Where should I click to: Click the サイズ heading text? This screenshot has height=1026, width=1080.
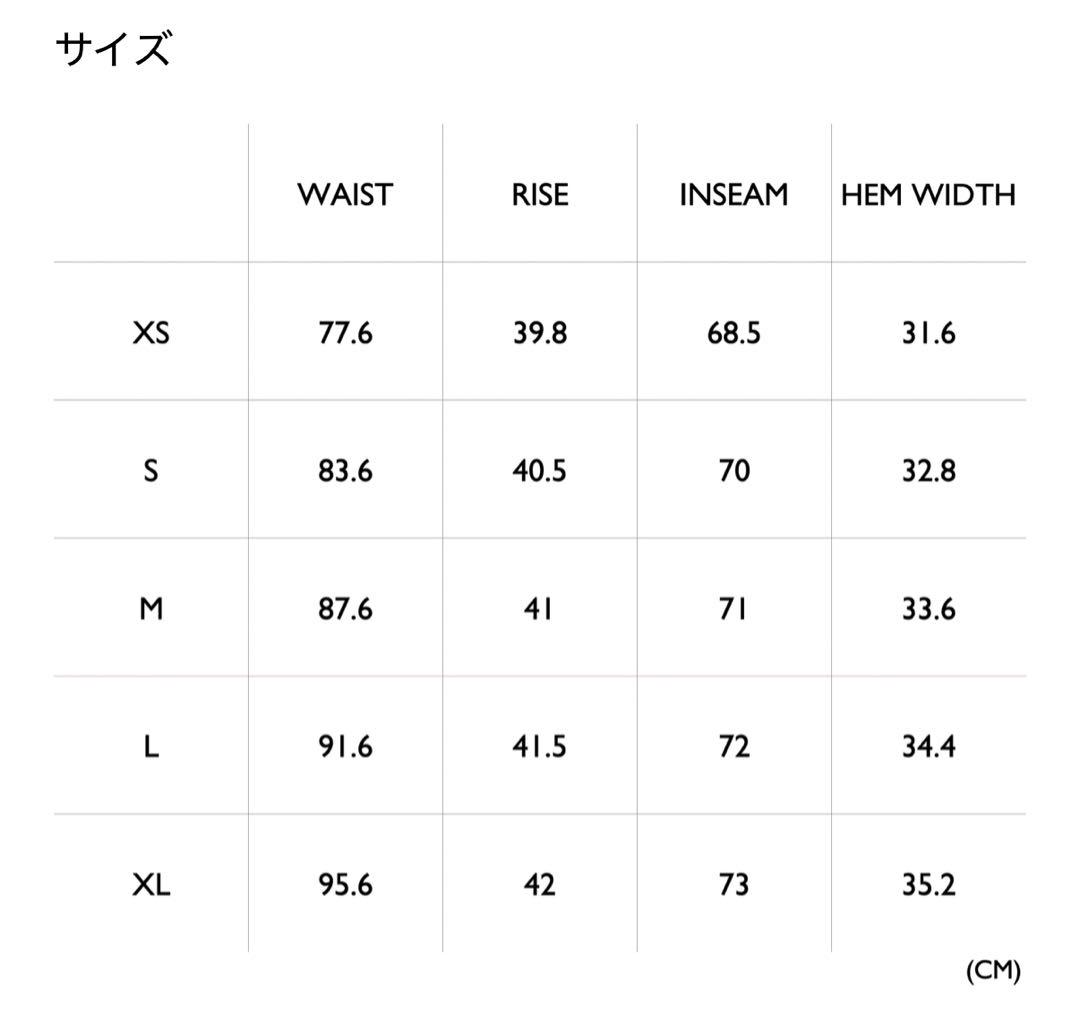click(x=114, y=49)
